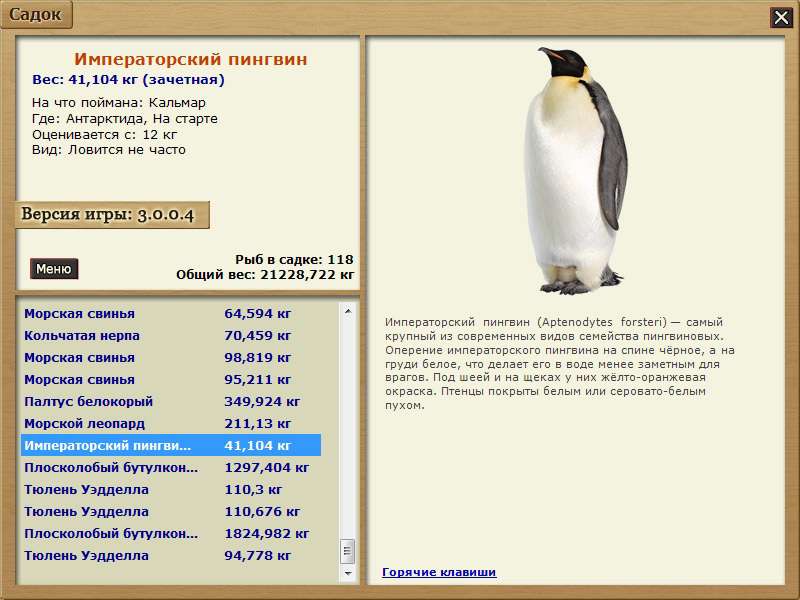The width and height of the screenshot is (800, 600).
Task: Open the Горячие клавиши link
Action: point(439,572)
